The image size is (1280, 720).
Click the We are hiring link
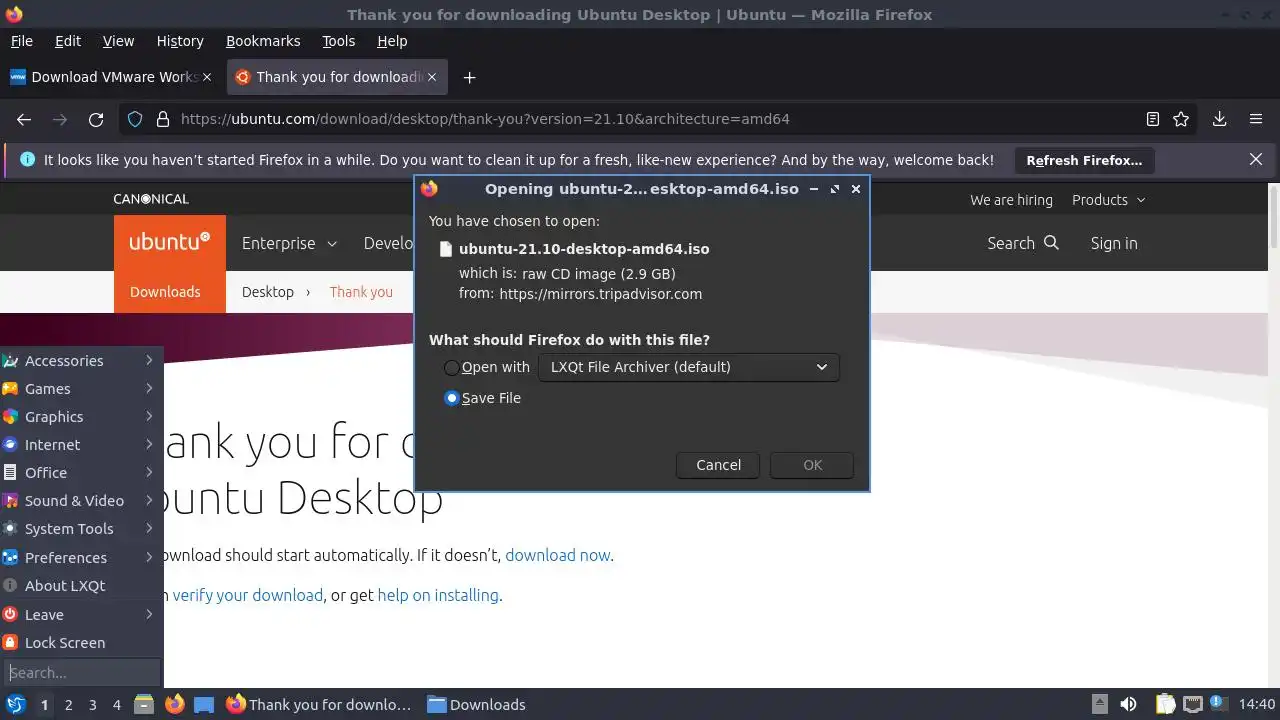pyautogui.click(x=1011, y=200)
